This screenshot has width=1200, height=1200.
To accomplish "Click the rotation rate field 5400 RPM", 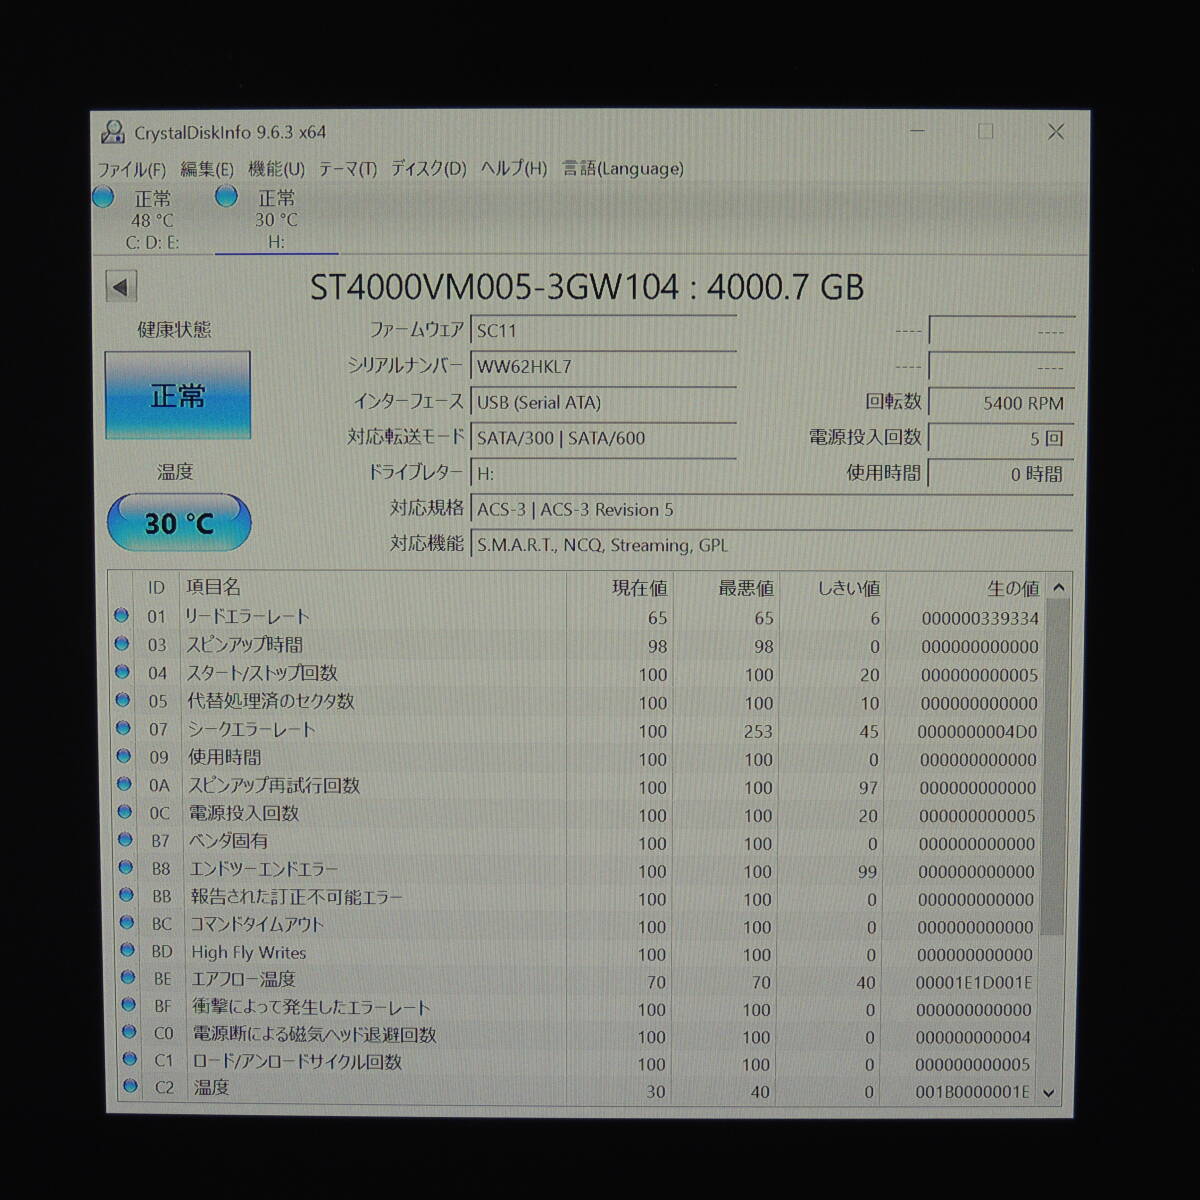I will click(1001, 403).
